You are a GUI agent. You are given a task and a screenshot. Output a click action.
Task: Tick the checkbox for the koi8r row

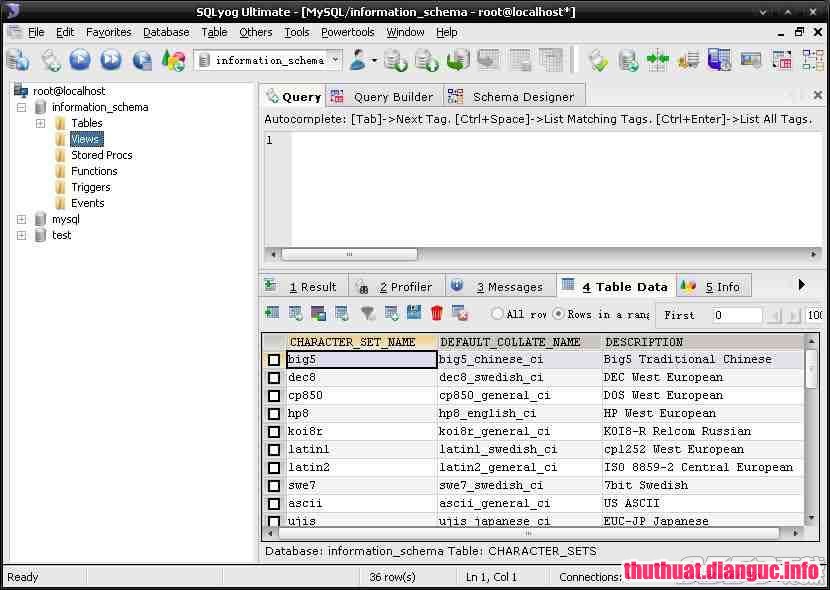coord(274,432)
